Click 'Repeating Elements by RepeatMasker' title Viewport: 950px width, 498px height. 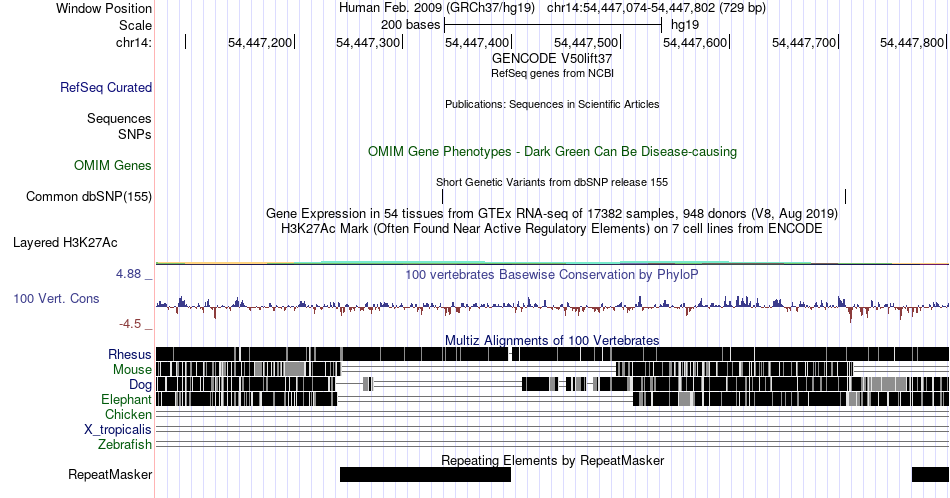tap(553, 460)
